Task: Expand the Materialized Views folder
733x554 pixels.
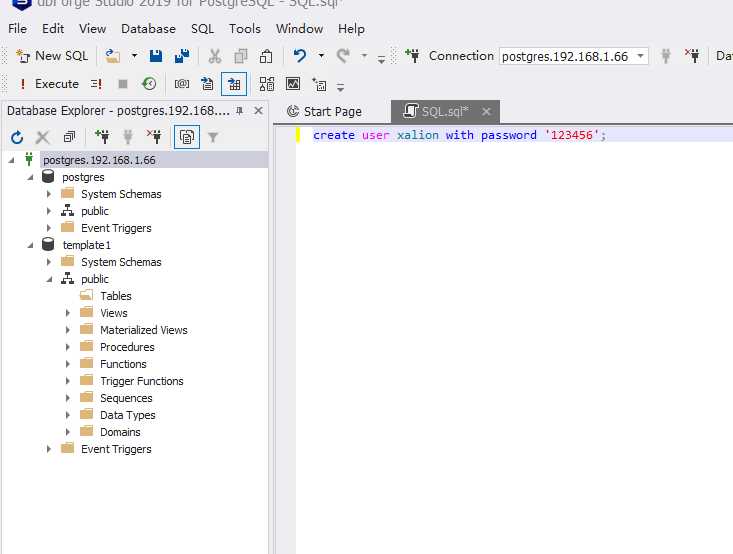Action: 68,330
